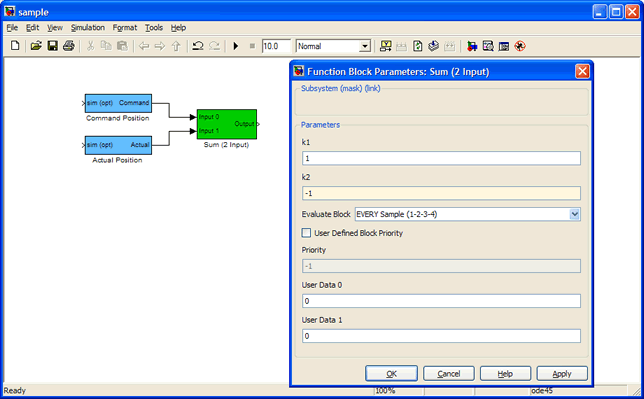The image size is (644, 399).
Task: Click the Cancel button in dialog
Action: tap(448, 374)
